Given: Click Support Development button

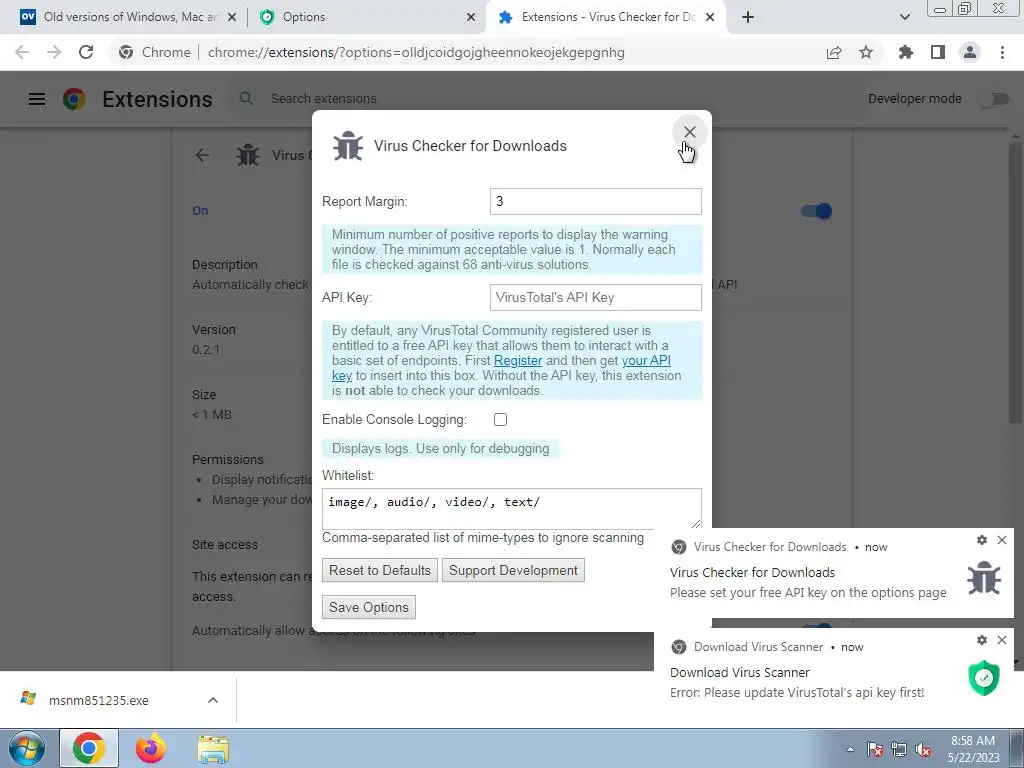Looking at the screenshot, I should coord(513,570).
